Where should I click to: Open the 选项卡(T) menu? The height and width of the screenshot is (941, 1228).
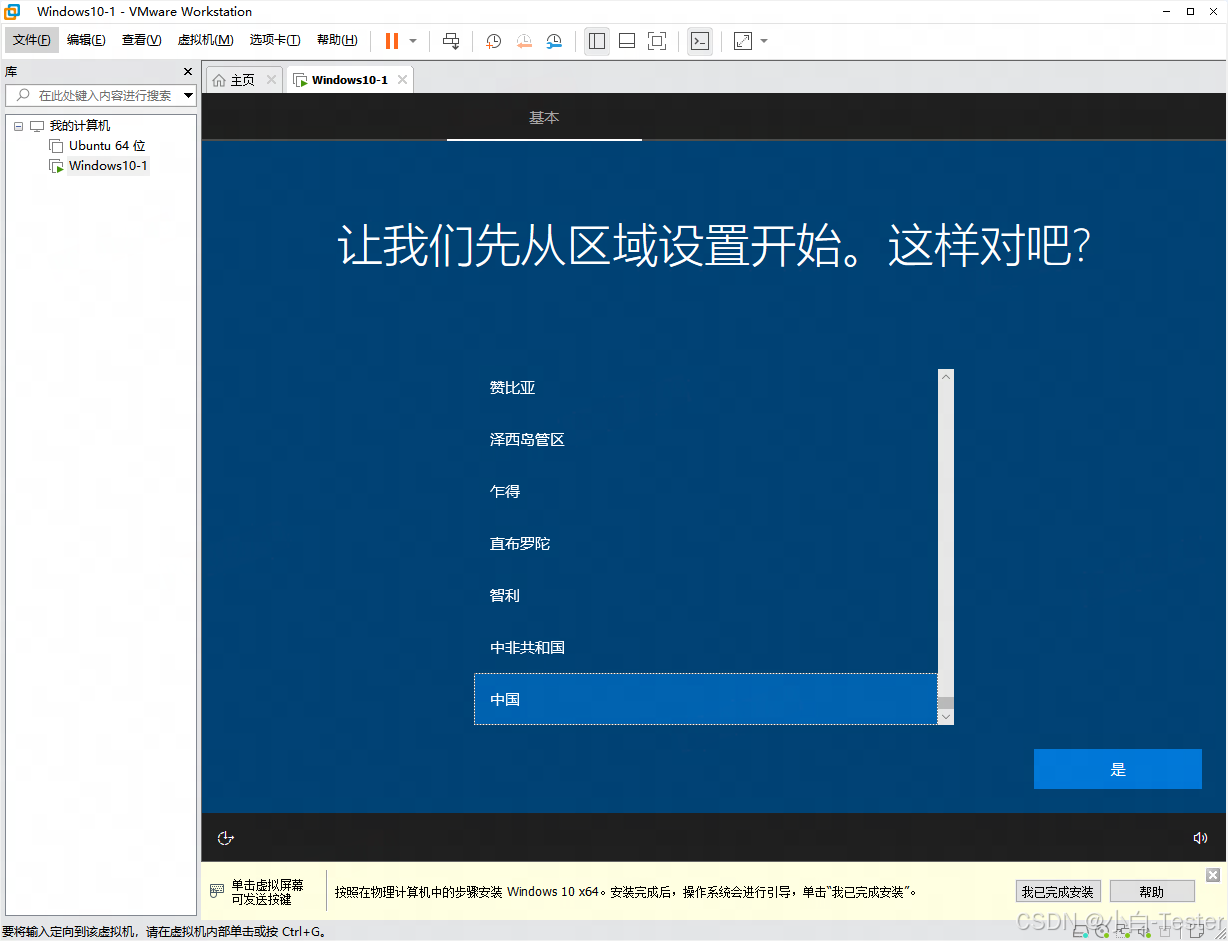pos(275,40)
